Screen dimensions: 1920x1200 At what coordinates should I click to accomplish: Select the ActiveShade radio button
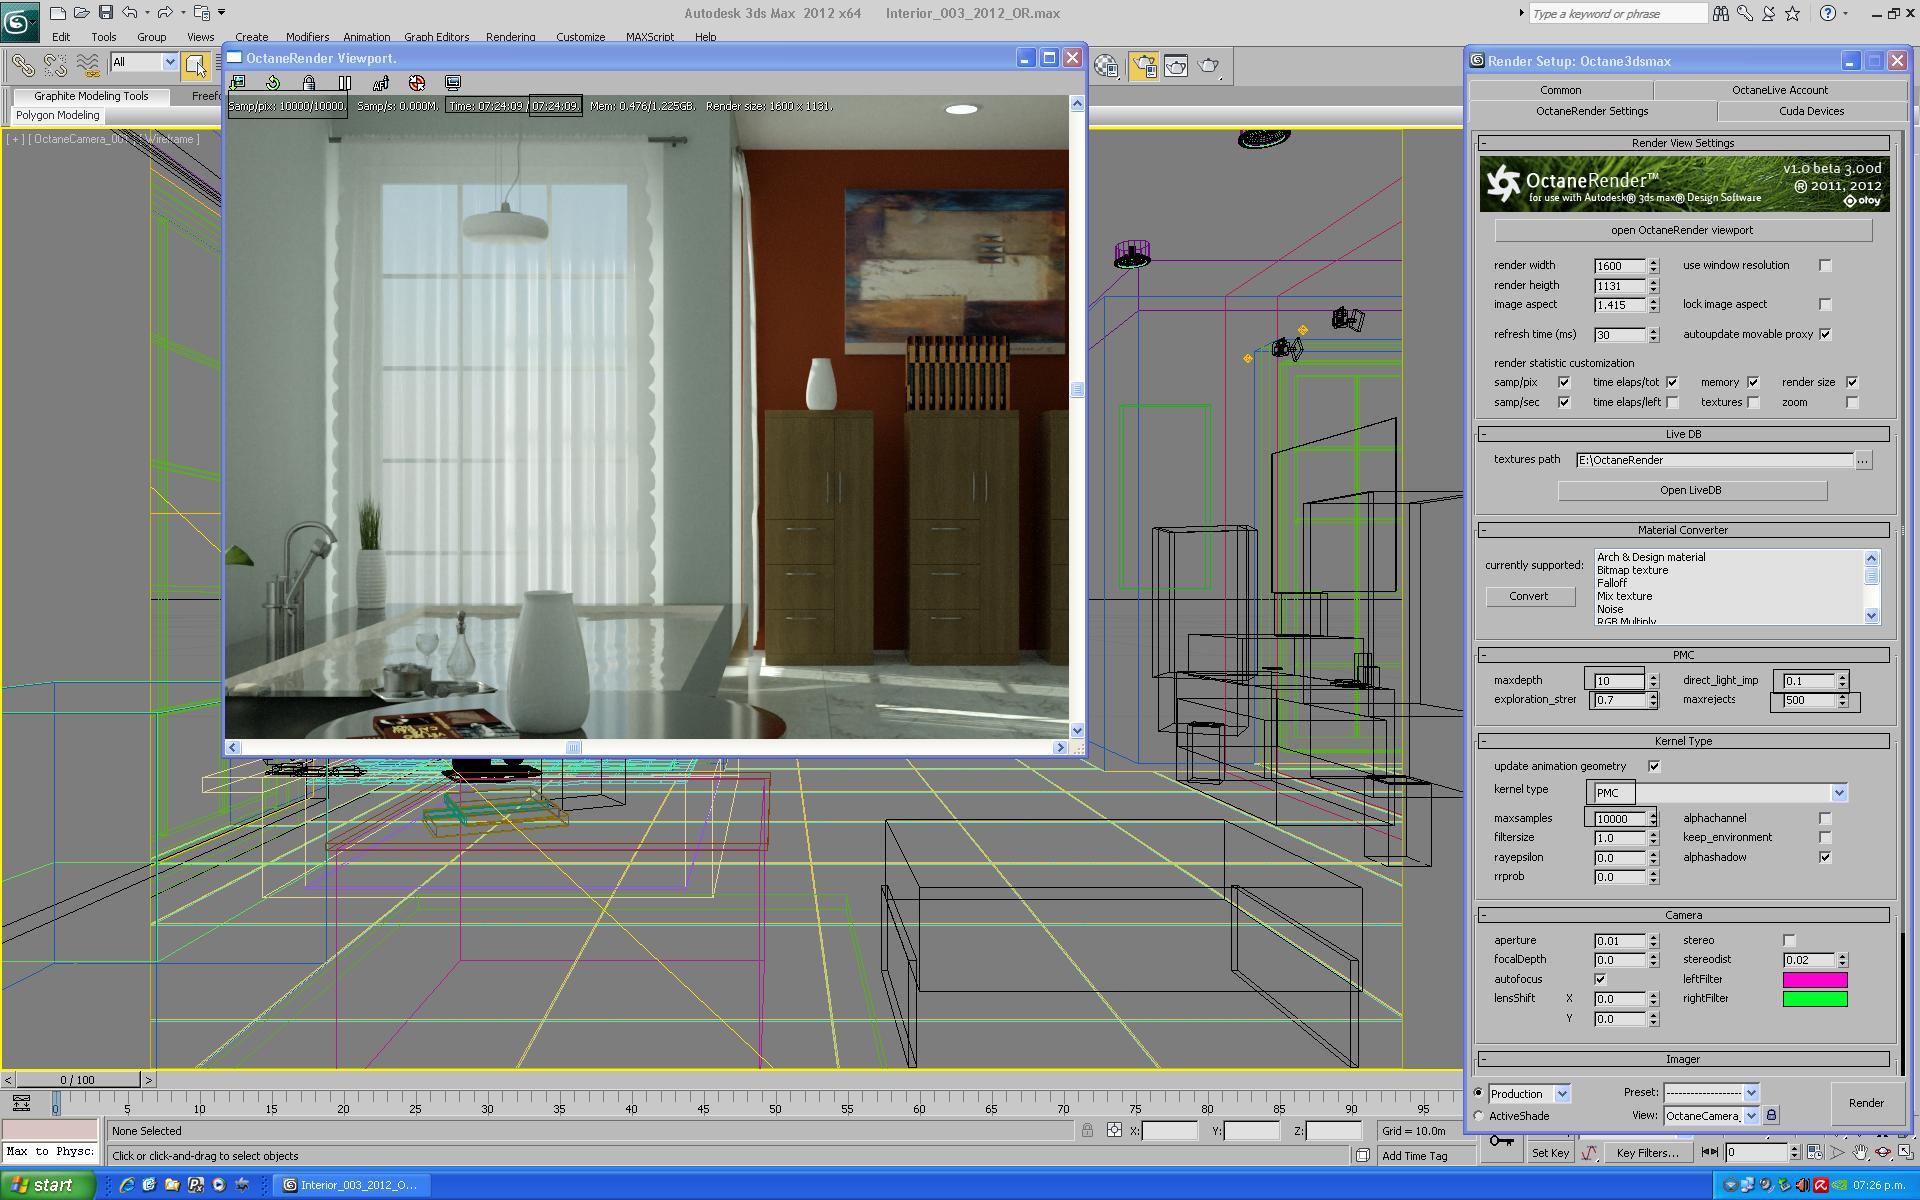point(1478,1116)
